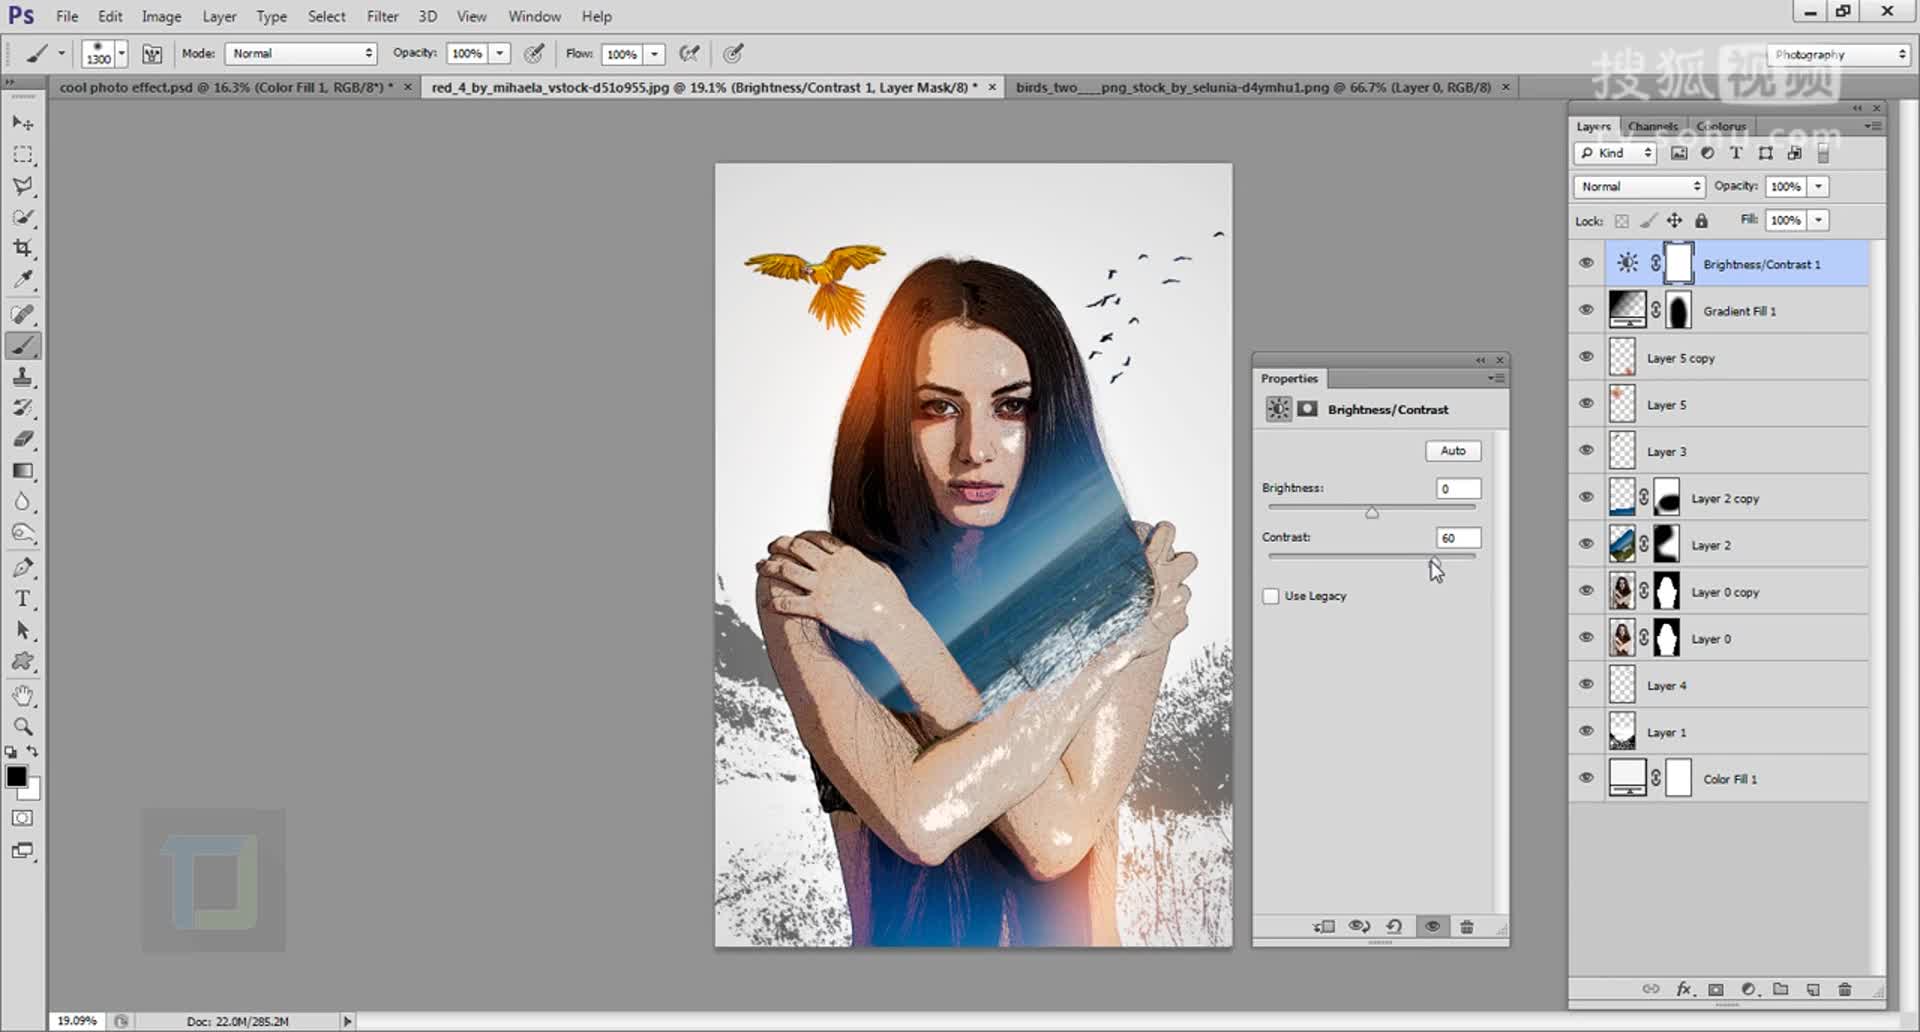Toggle visibility of Layer 2 copy
The image size is (1920, 1032).
1586,497
